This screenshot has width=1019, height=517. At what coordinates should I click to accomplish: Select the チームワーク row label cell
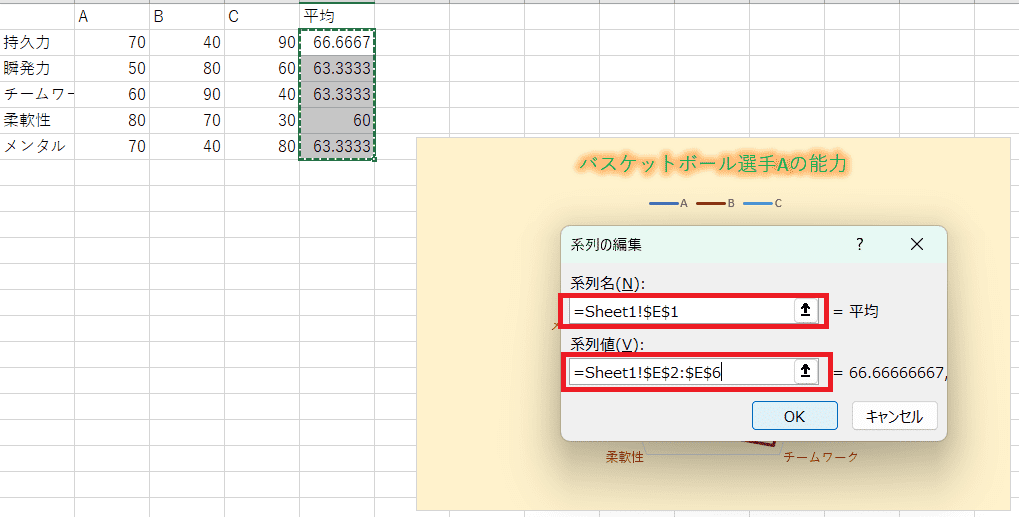(37, 94)
